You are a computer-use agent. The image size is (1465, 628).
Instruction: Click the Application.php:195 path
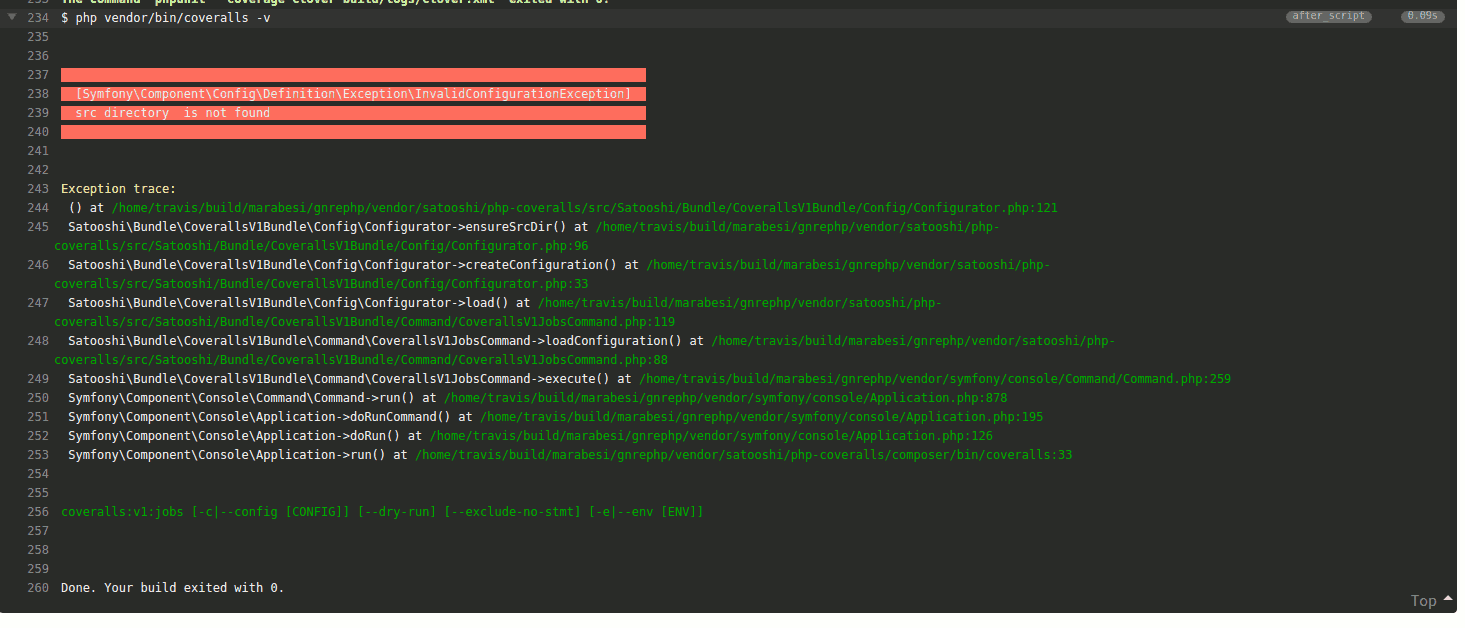tap(762, 417)
